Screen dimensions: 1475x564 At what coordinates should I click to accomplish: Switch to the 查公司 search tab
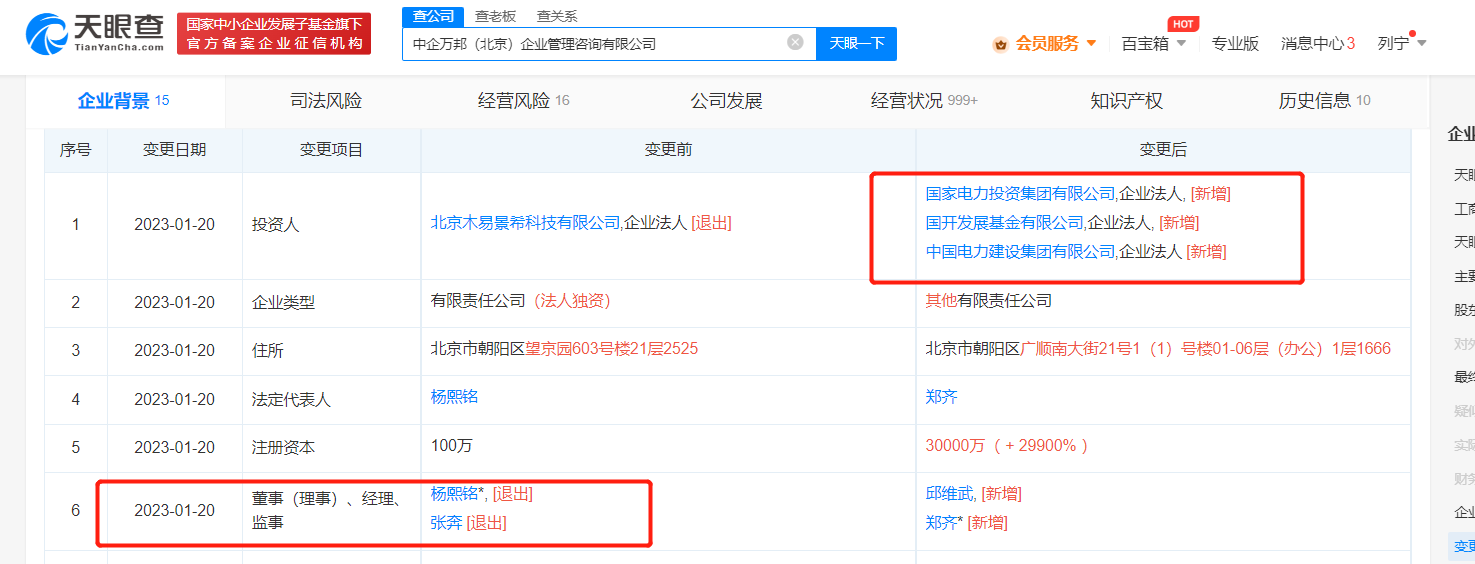pos(433,16)
